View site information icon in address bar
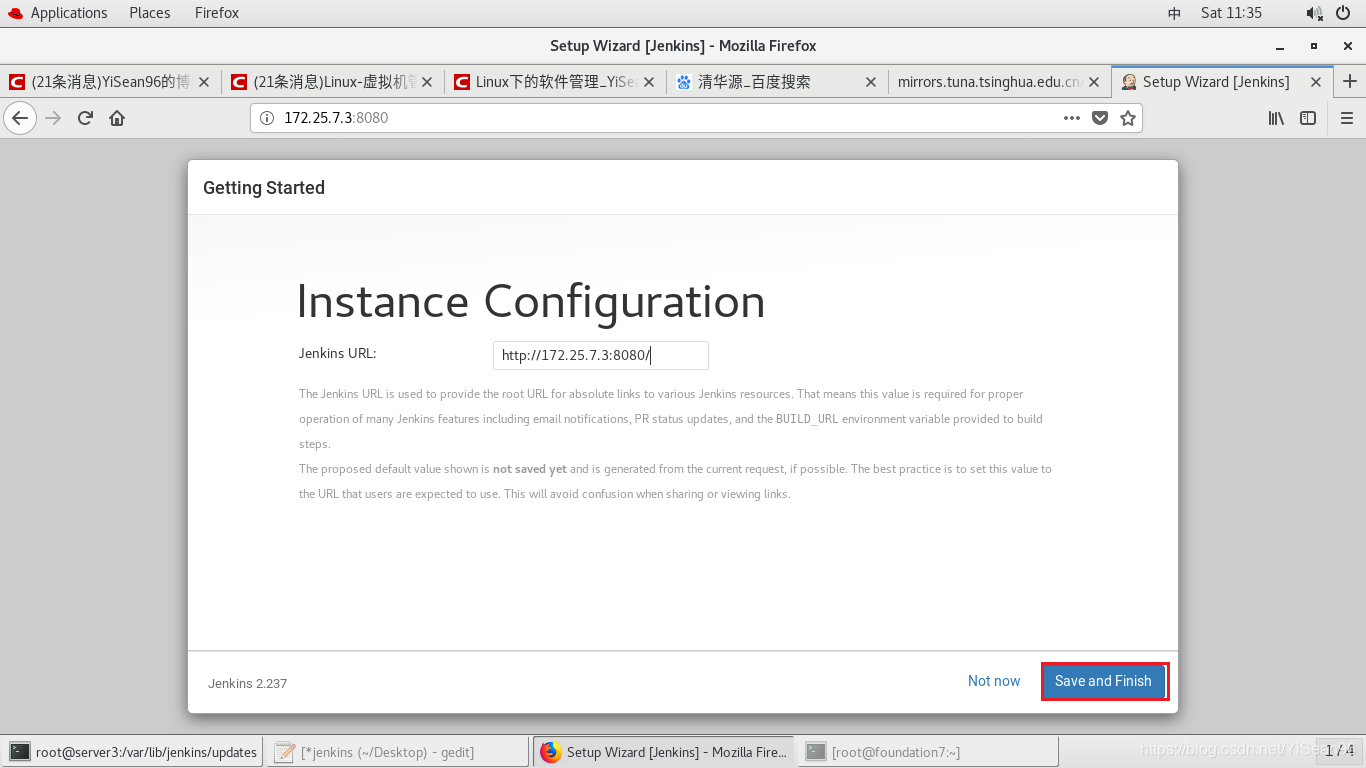The height and width of the screenshot is (768, 1366). pos(267,118)
